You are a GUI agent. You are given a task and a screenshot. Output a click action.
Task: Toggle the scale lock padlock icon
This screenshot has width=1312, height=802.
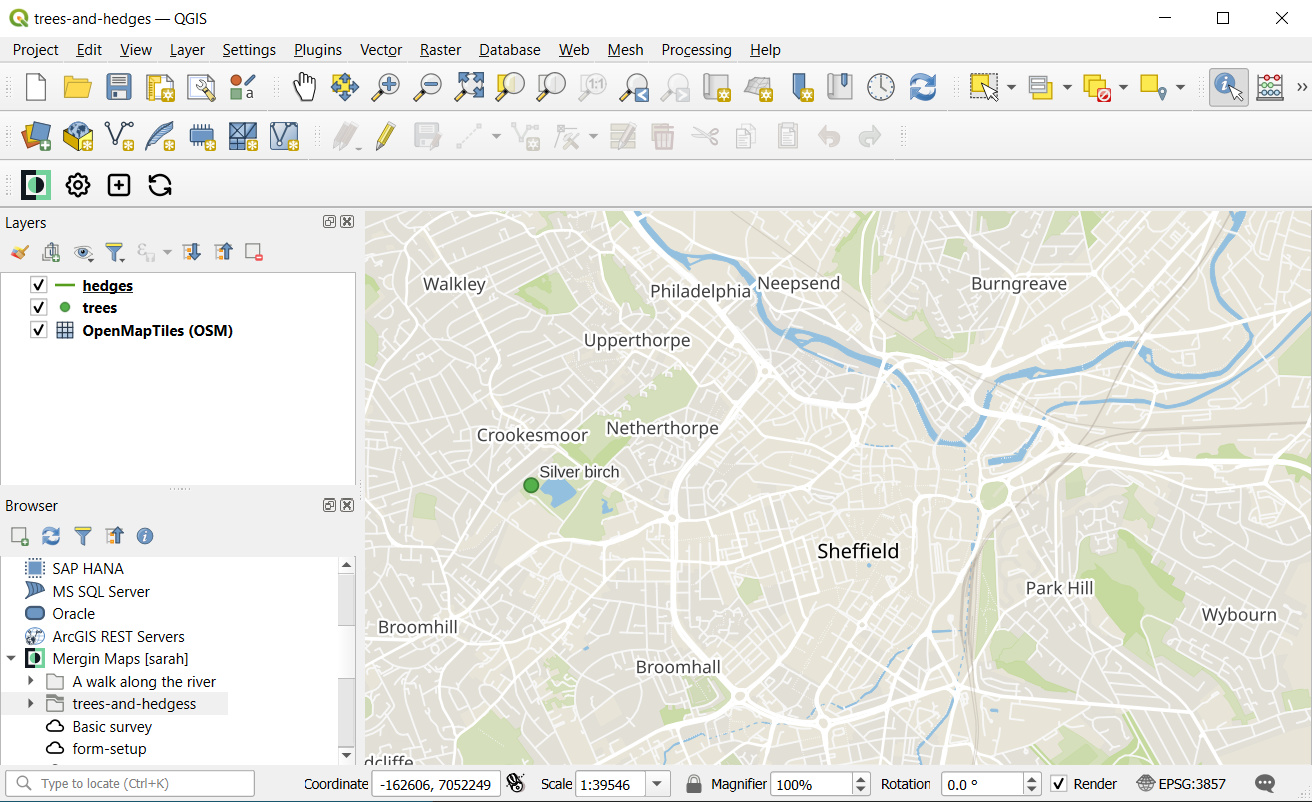694,784
